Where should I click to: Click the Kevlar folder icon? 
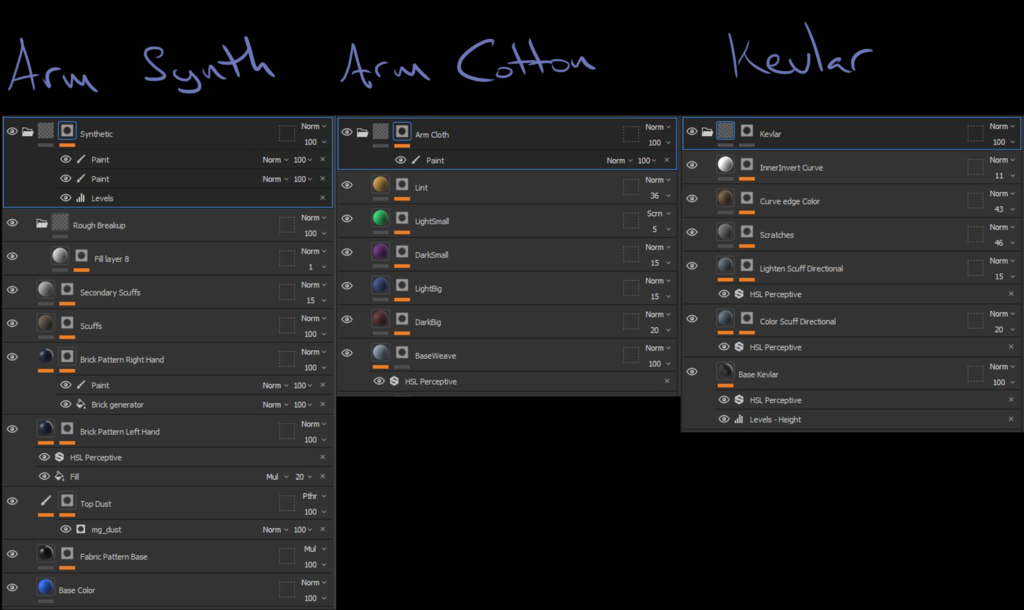pyautogui.click(x=707, y=132)
